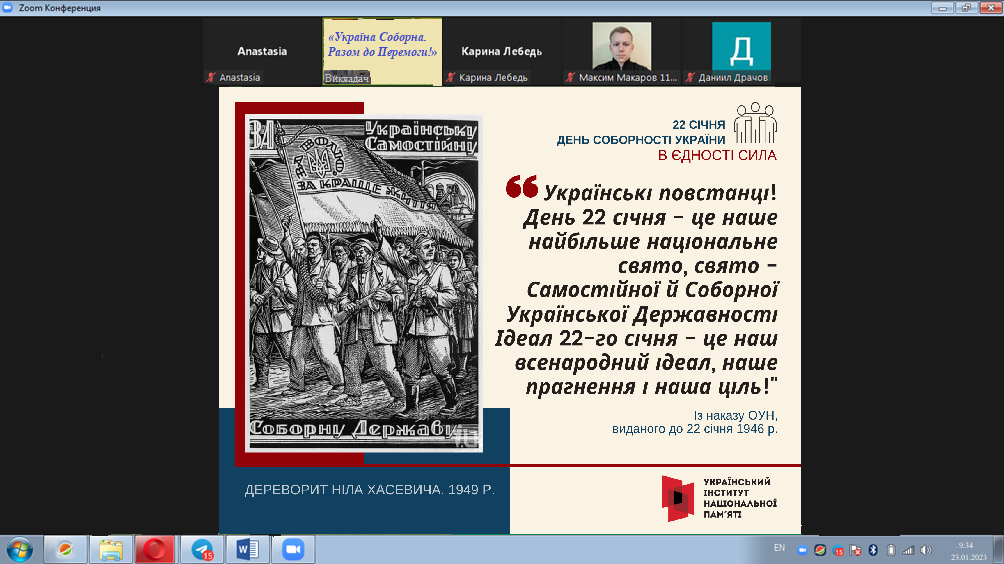Click the battery status tray icon
Image resolution: width=1004 pixels, height=564 pixels.
coord(891,550)
